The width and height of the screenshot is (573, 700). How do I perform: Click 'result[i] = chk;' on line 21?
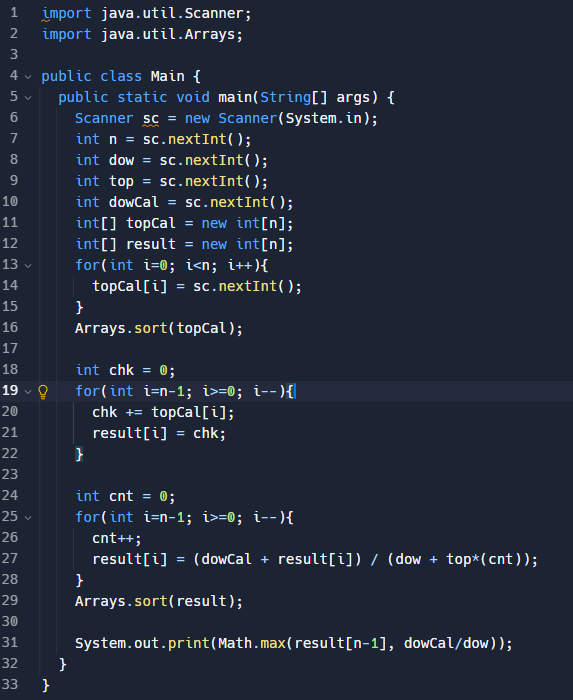tap(159, 433)
